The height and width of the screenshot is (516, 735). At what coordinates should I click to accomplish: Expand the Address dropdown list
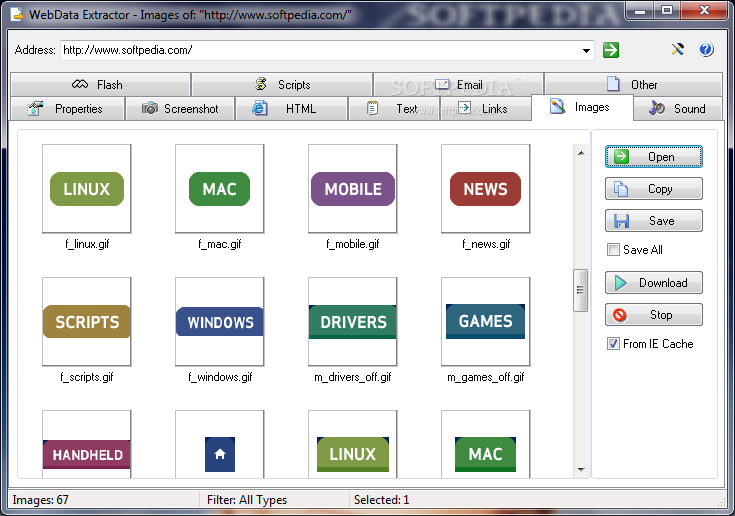coord(586,50)
